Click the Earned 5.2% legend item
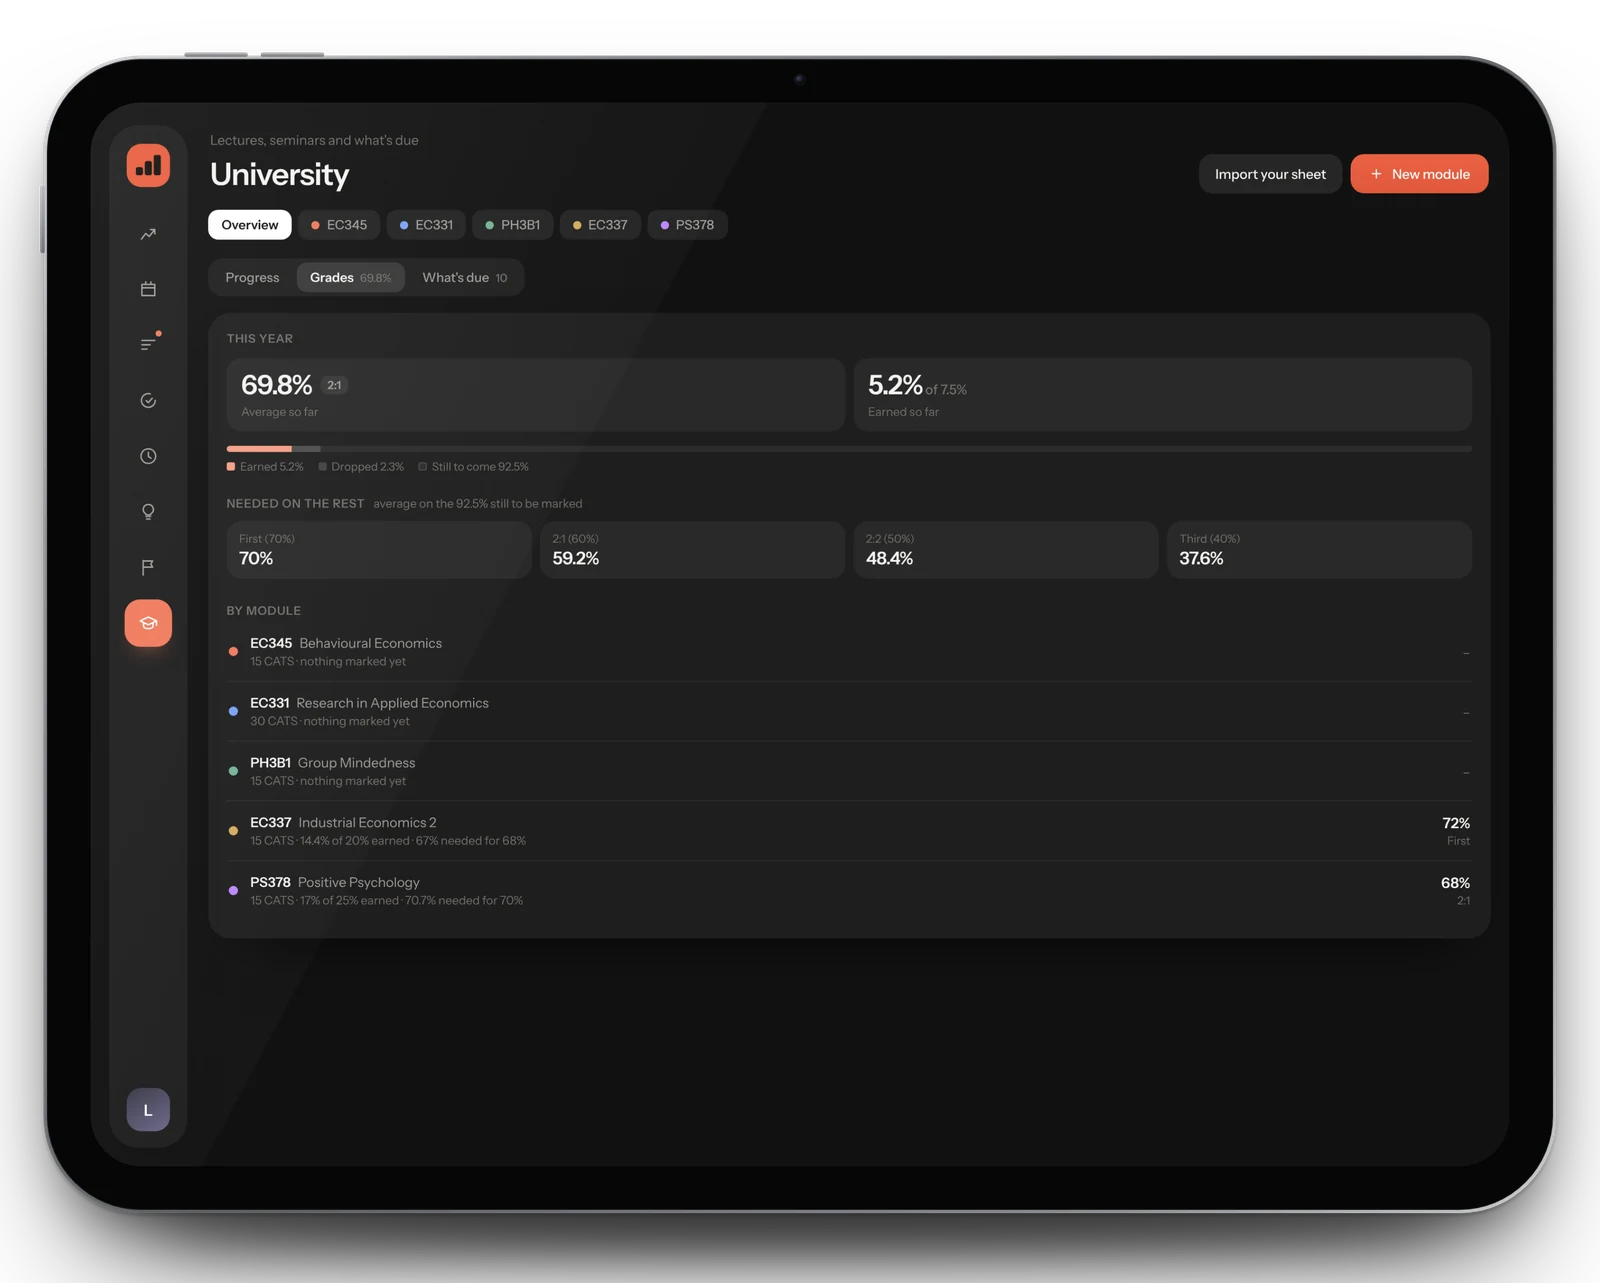1600x1283 pixels. (x=265, y=467)
